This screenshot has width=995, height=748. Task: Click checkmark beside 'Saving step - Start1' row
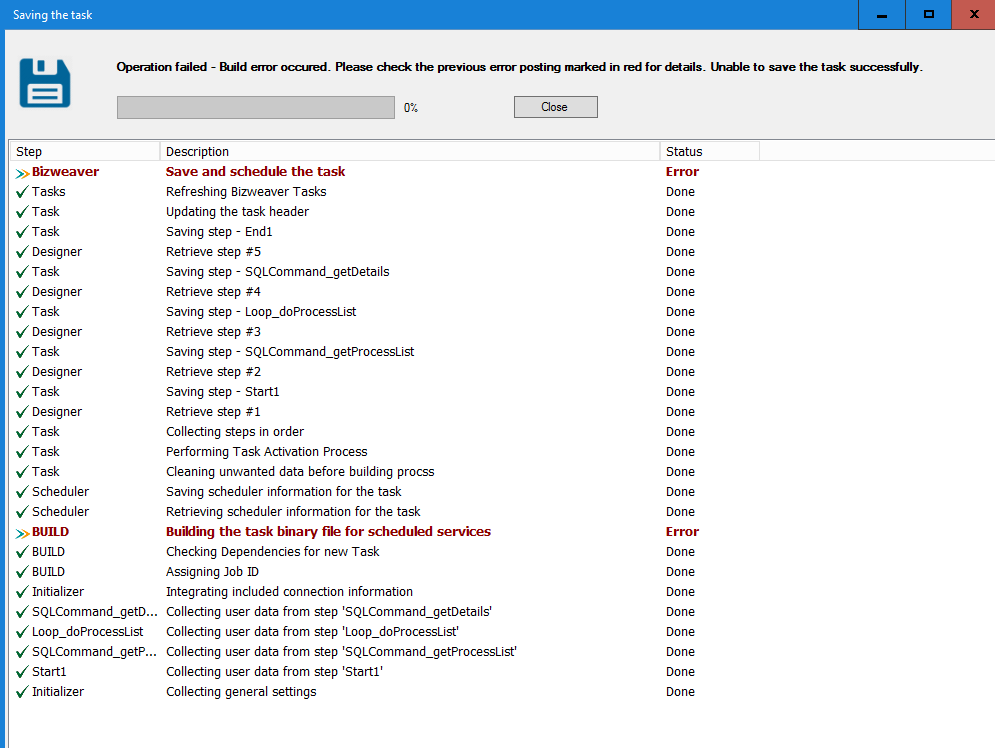22,391
